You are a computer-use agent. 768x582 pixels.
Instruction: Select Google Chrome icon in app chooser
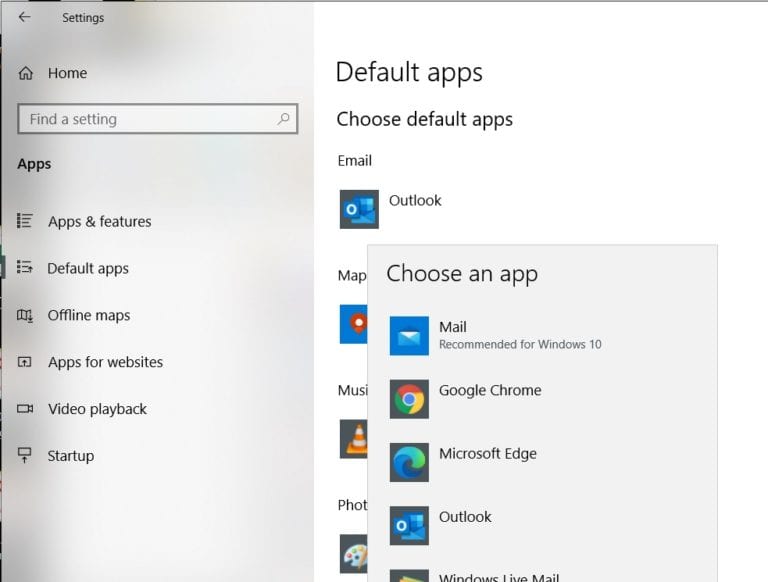[409, 399]
